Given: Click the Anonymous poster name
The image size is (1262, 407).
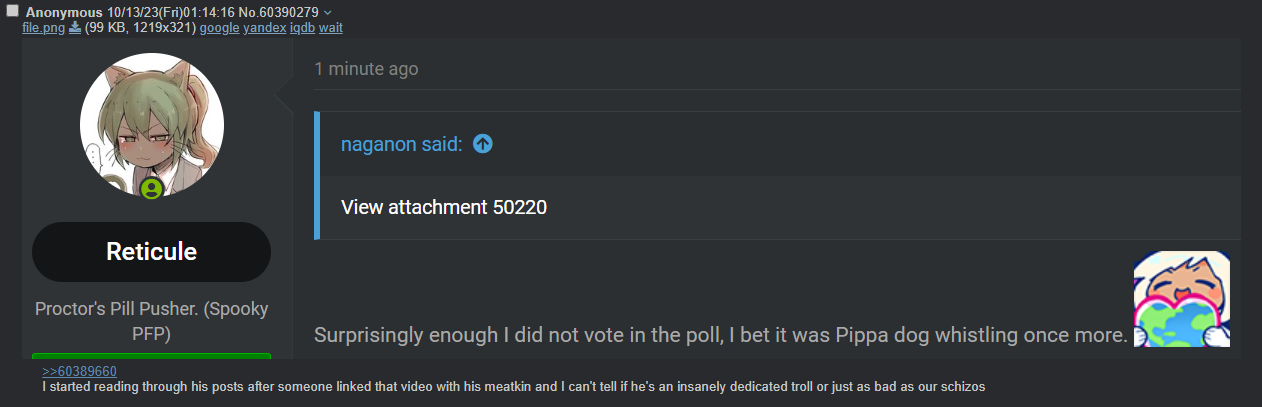Looking at the screenshot, I should point(64,12).
